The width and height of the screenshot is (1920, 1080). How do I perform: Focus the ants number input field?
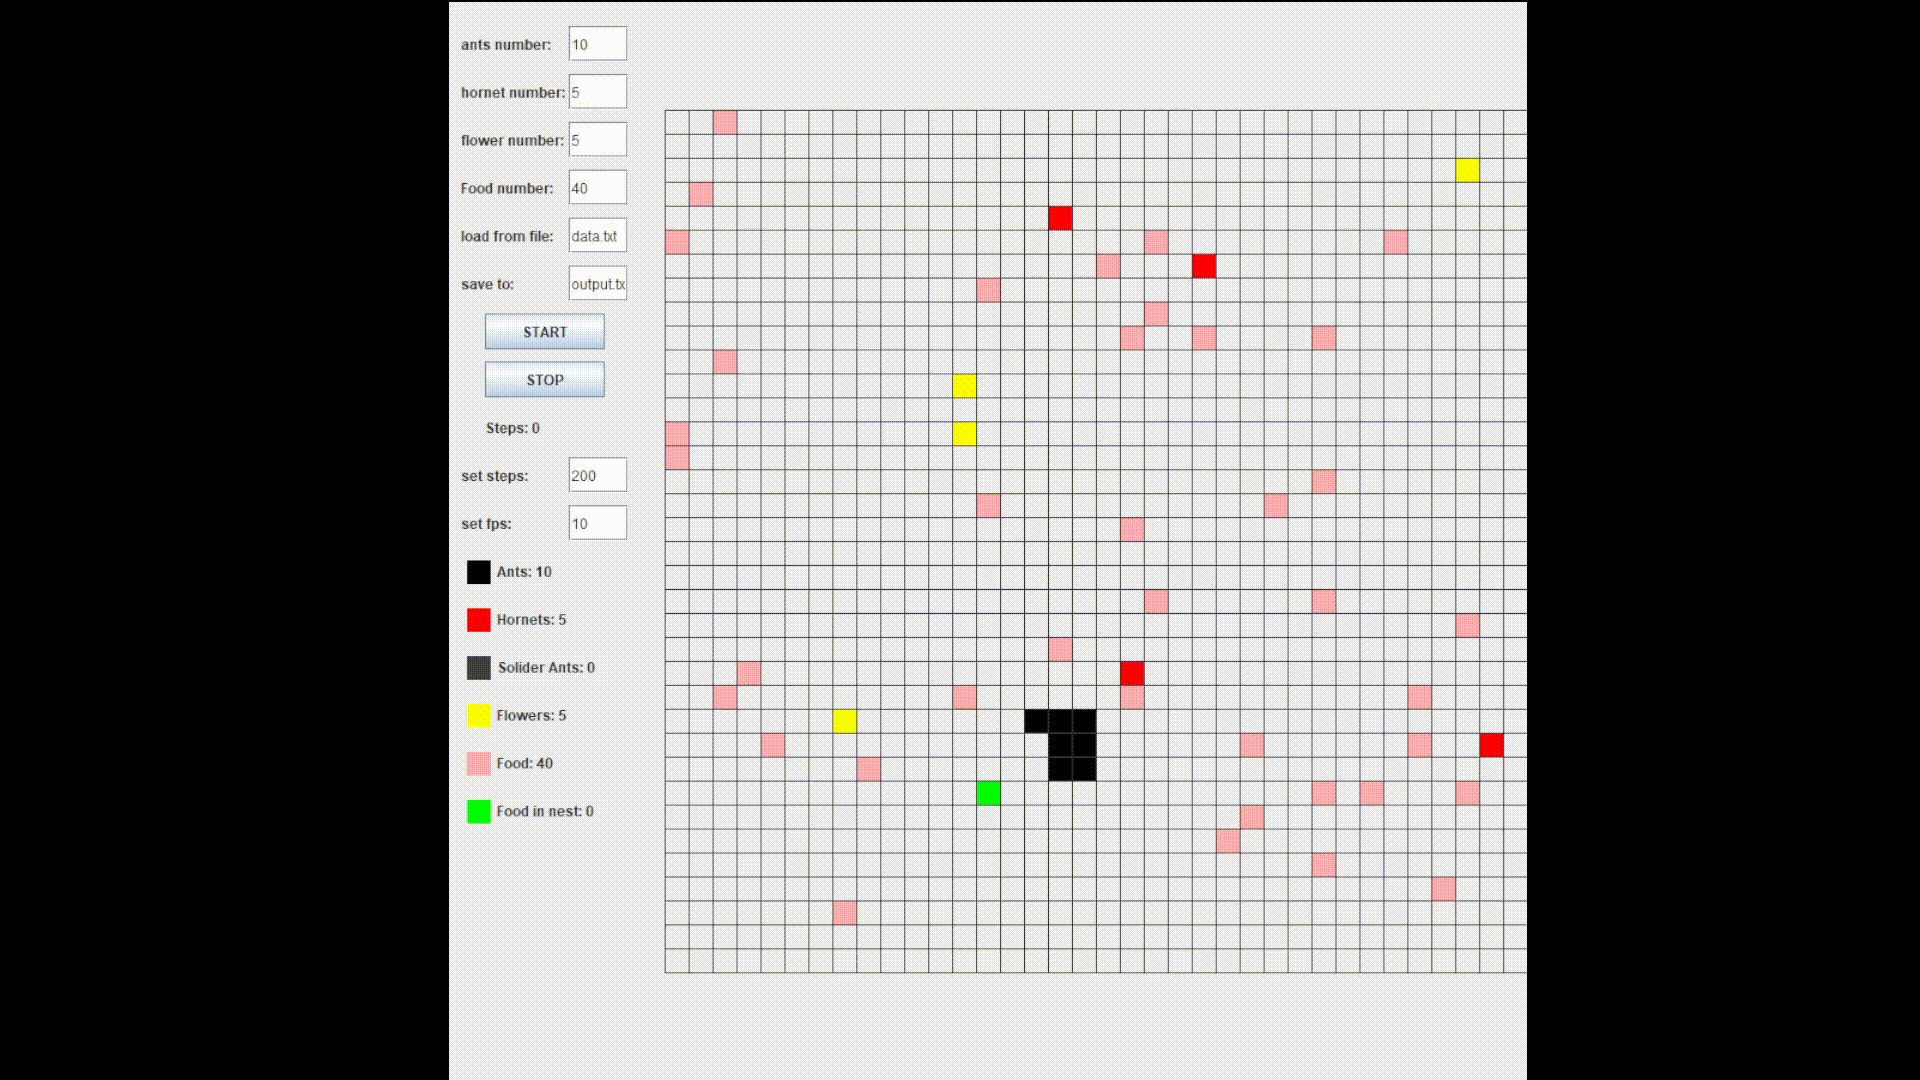pos(598,44)
